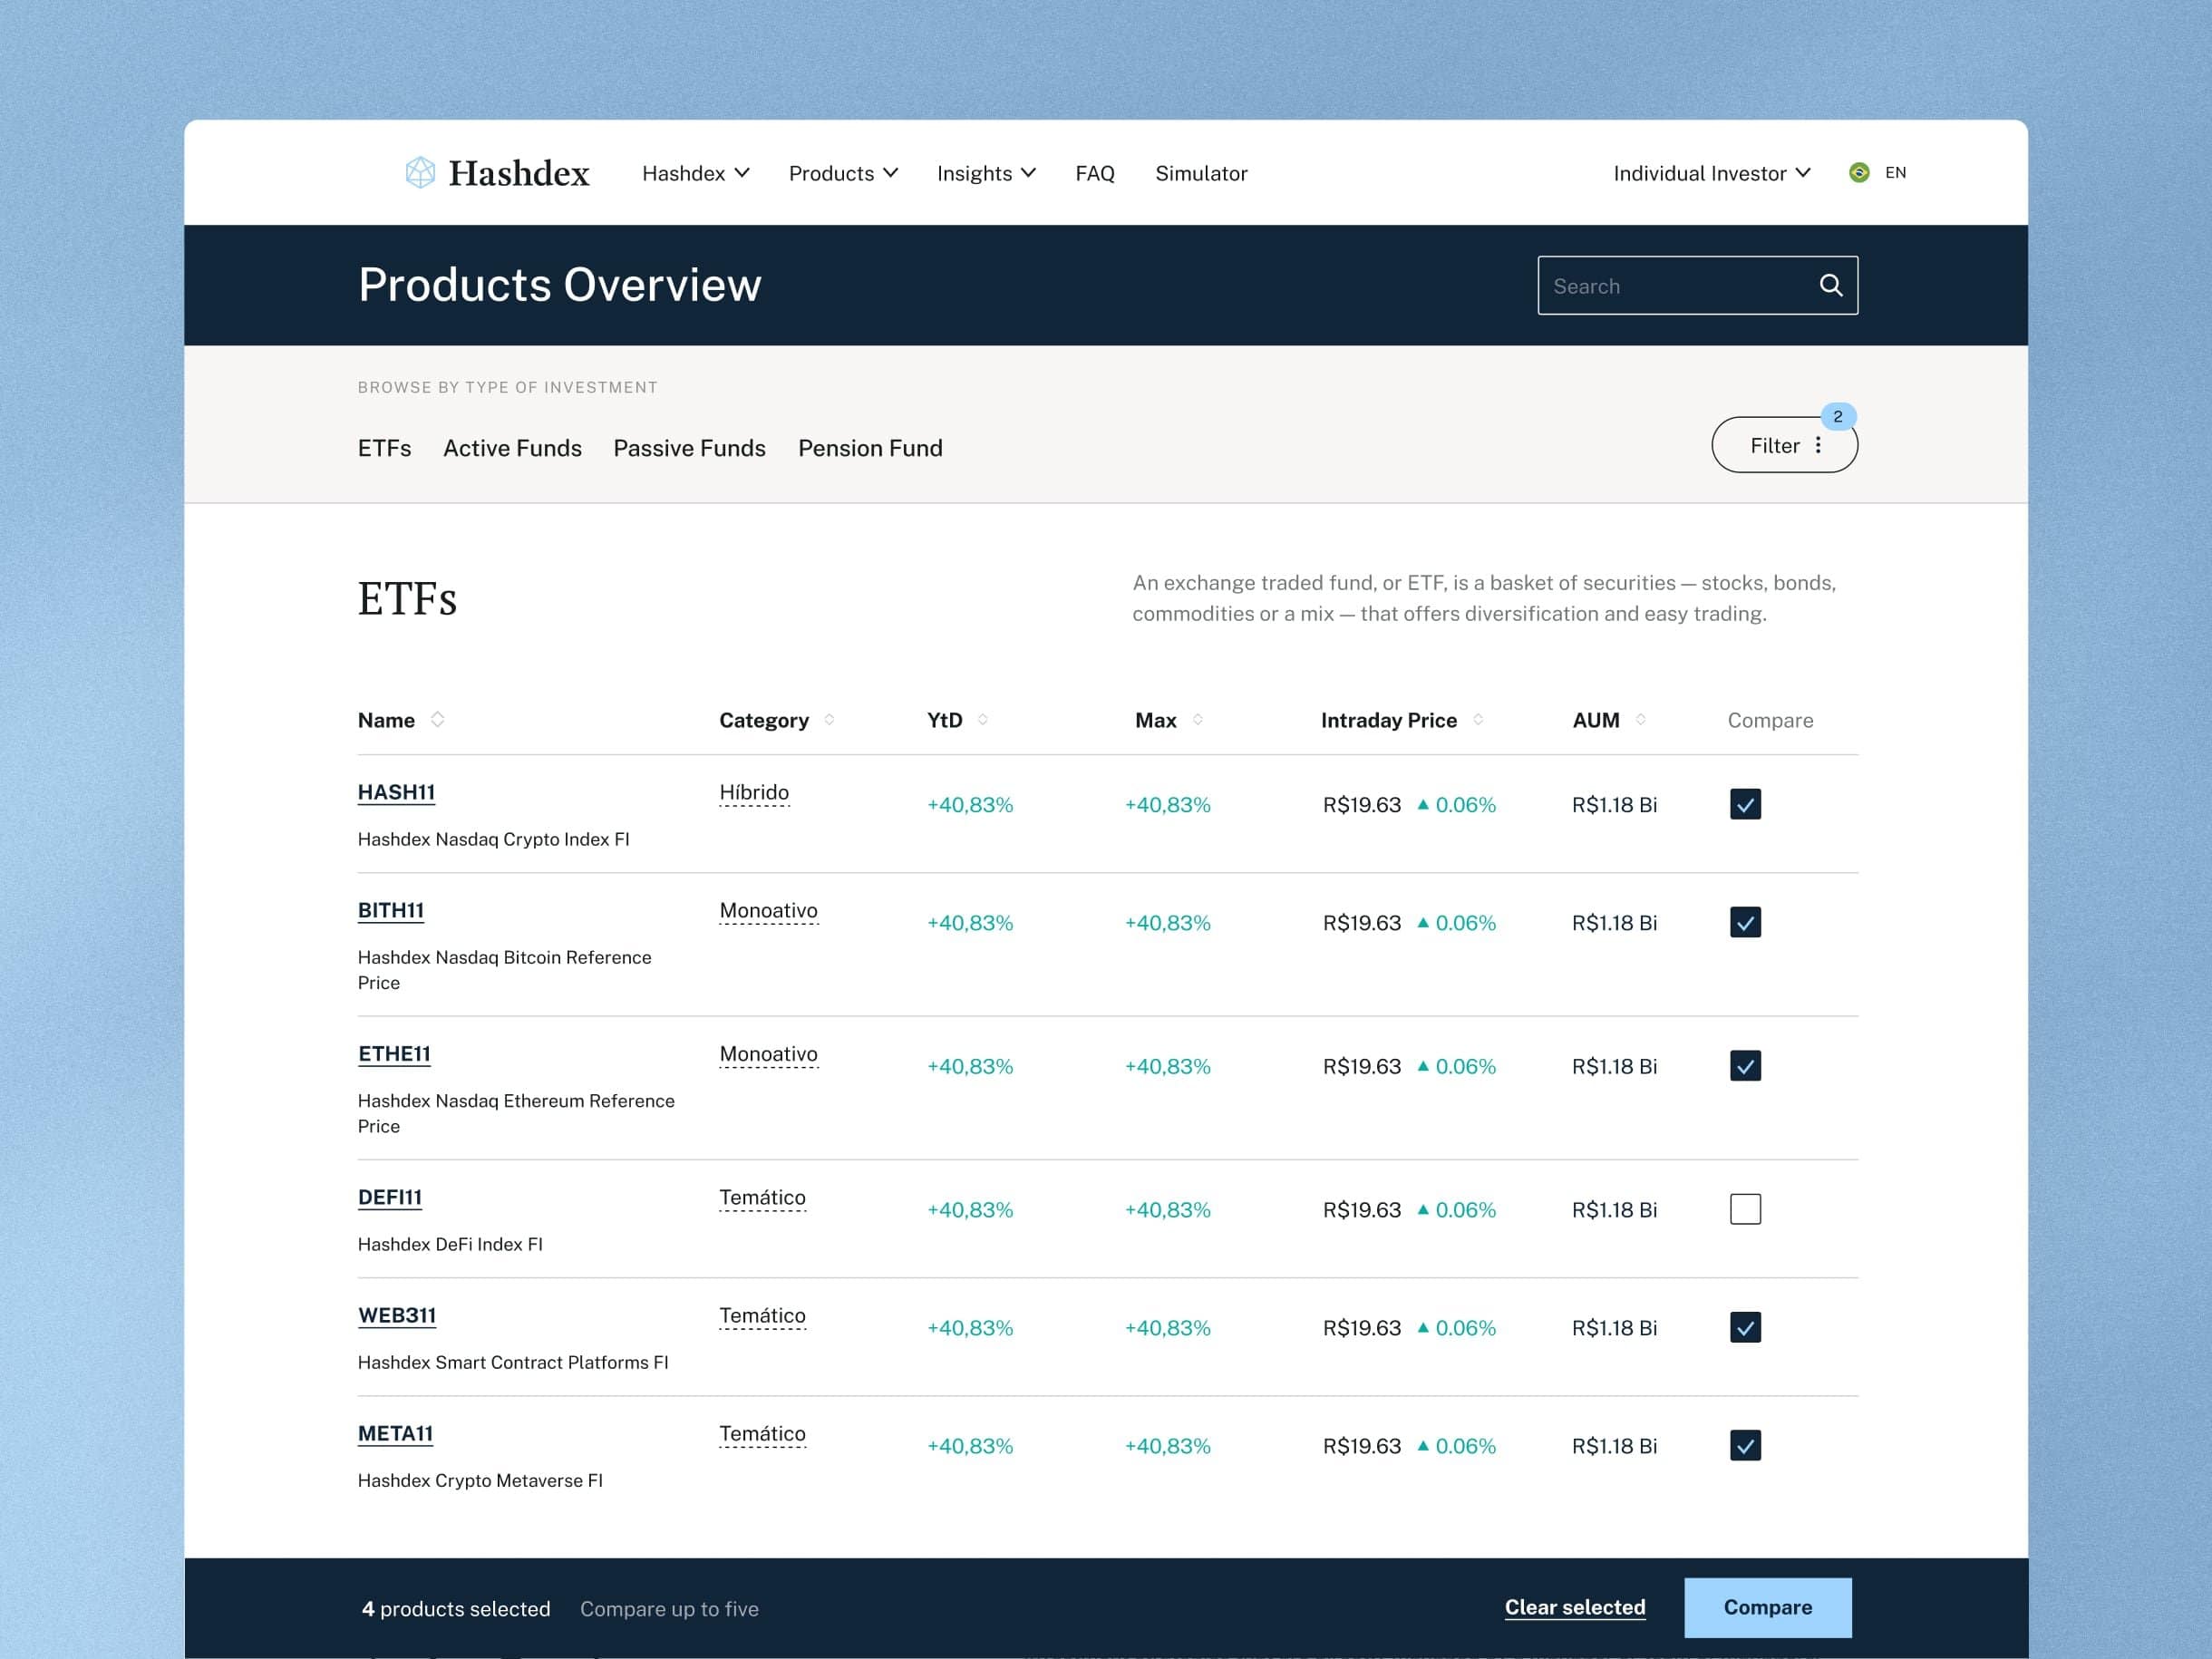Open the Hashdex nav dropdown
This screenshot has height=1659, width=2212.
[695, 174]
